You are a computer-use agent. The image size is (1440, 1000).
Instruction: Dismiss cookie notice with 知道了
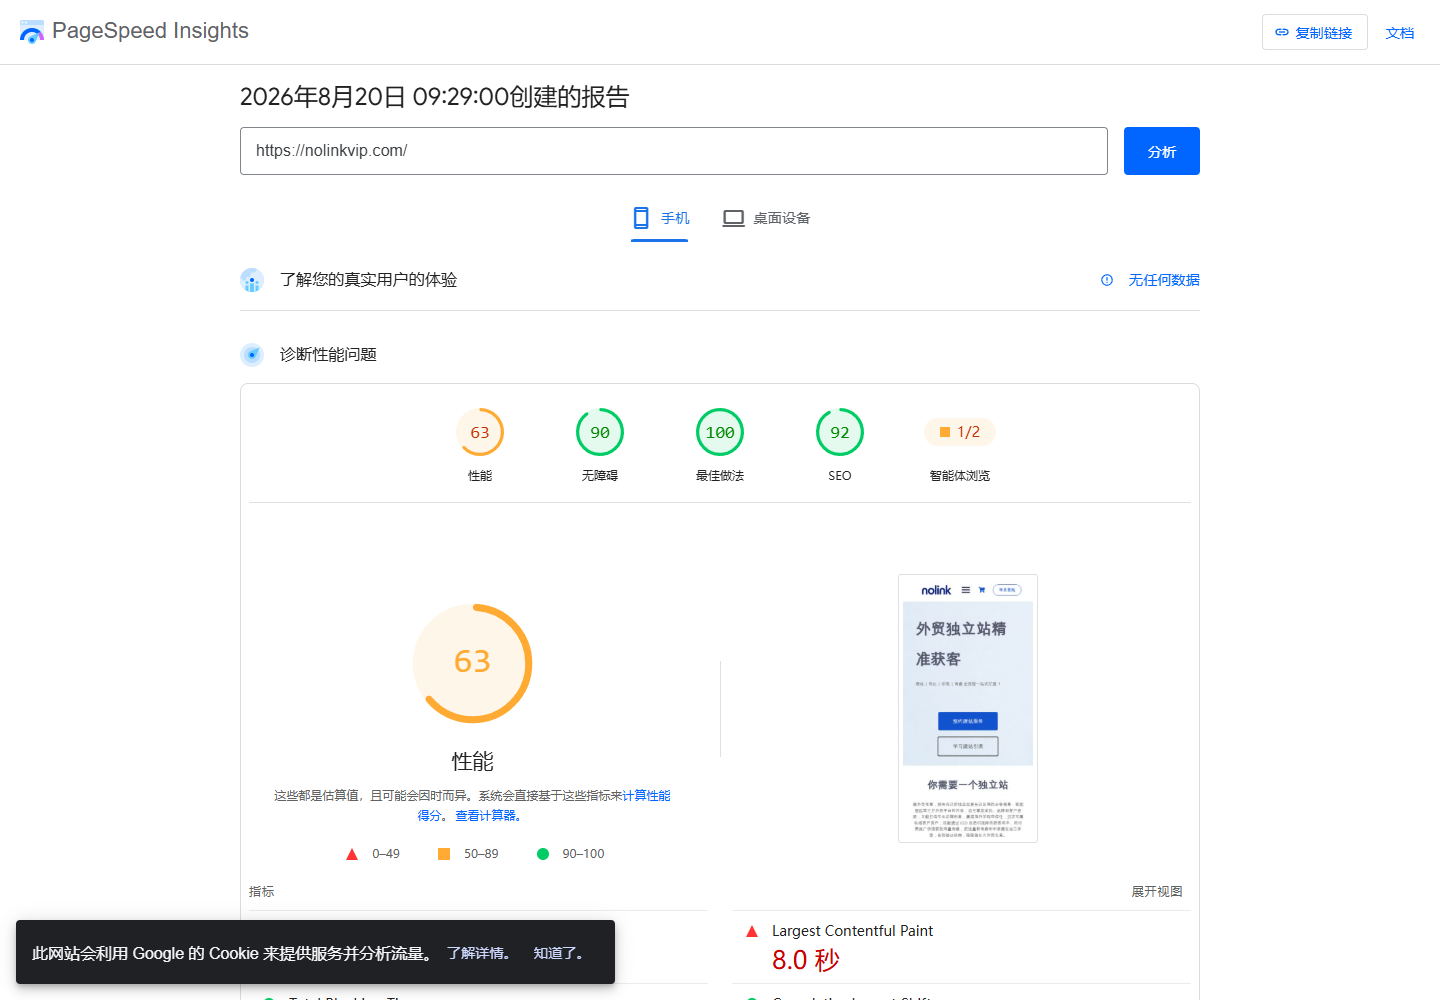pos(558,953)
